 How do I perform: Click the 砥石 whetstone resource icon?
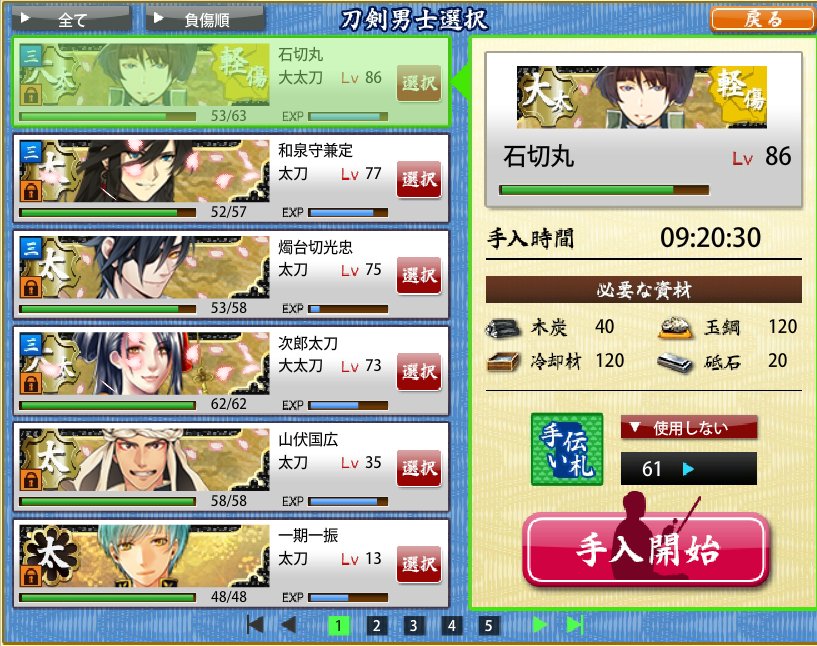pos(675,362)
